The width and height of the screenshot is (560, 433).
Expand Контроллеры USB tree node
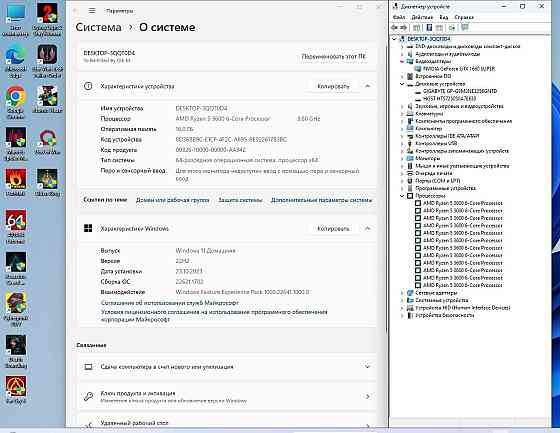coord(402,144)
